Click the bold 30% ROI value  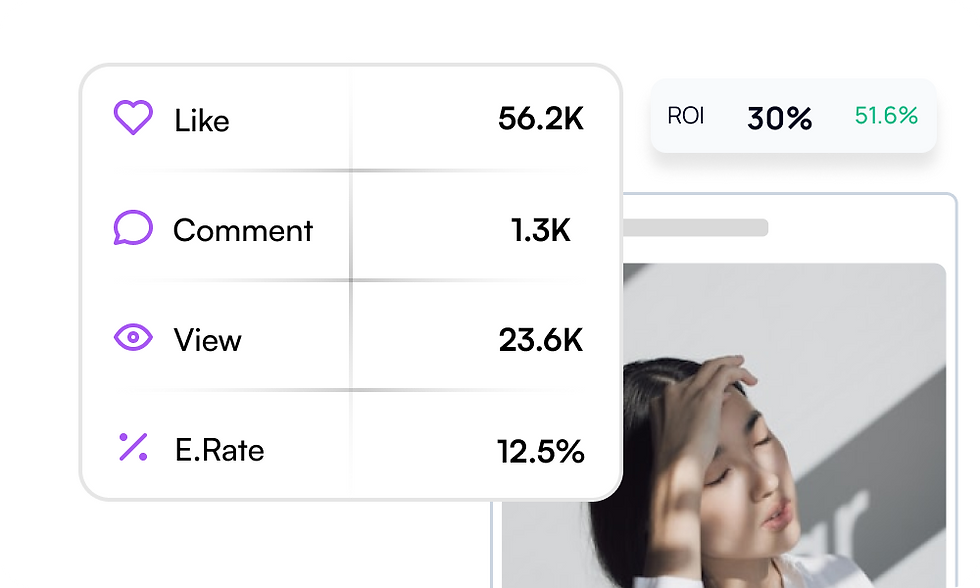coord(779,119)
